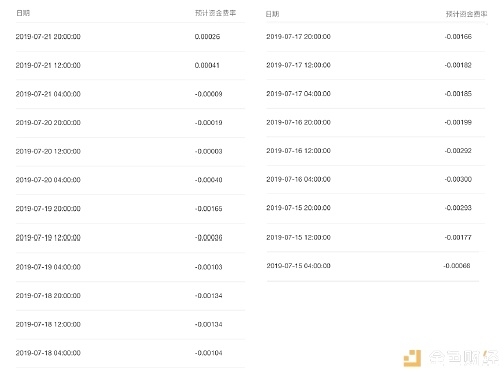Select the date 2019-07-21 04:00:00

(x=48, y=94)
